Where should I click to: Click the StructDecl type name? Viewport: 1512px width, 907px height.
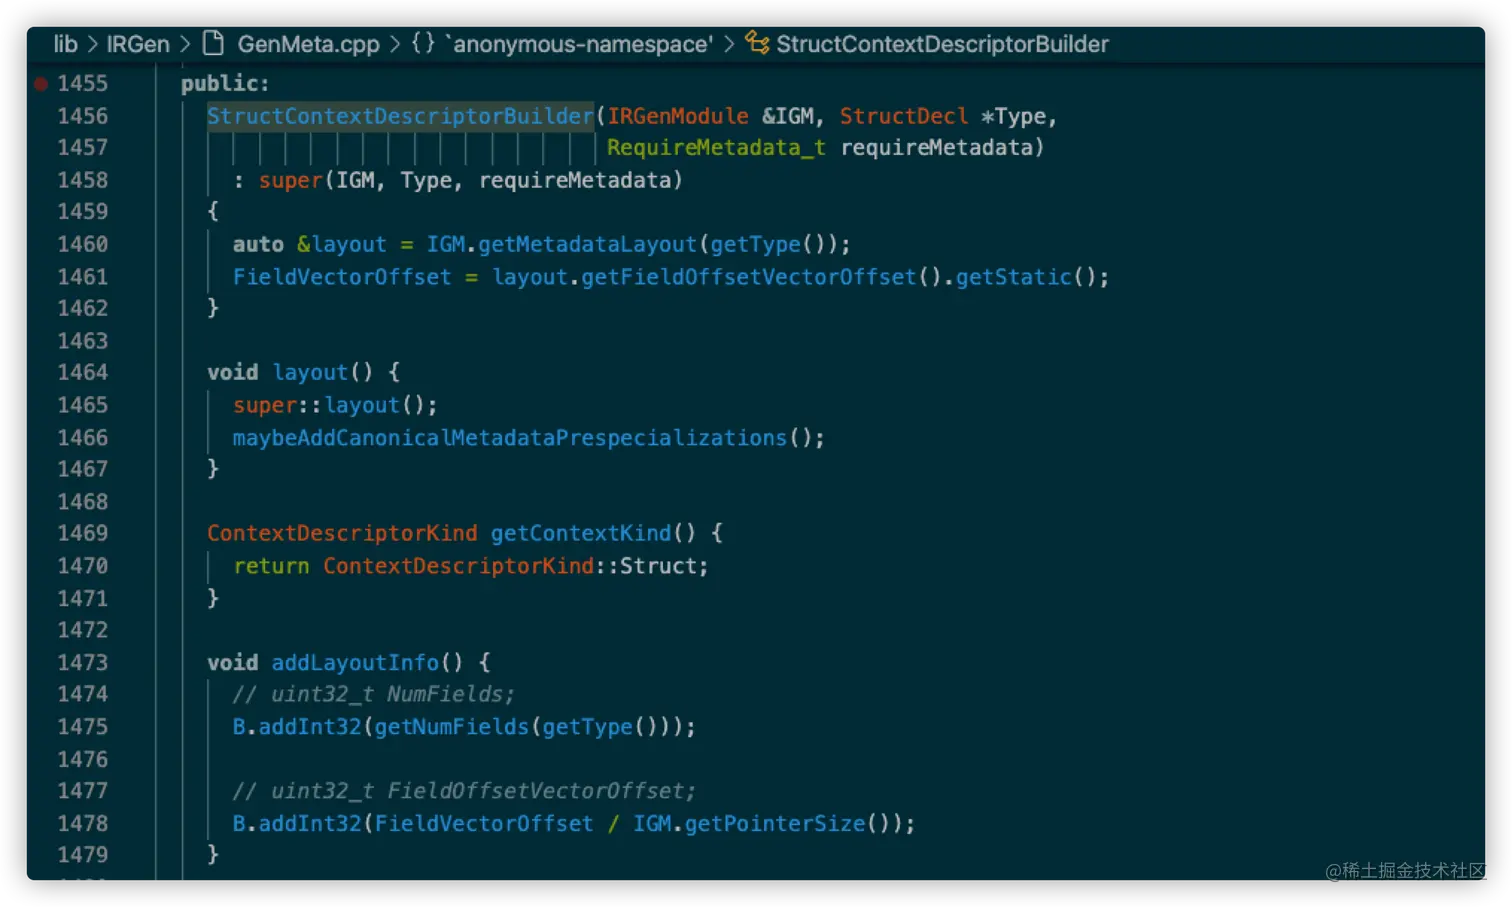(x=904, y=116)
